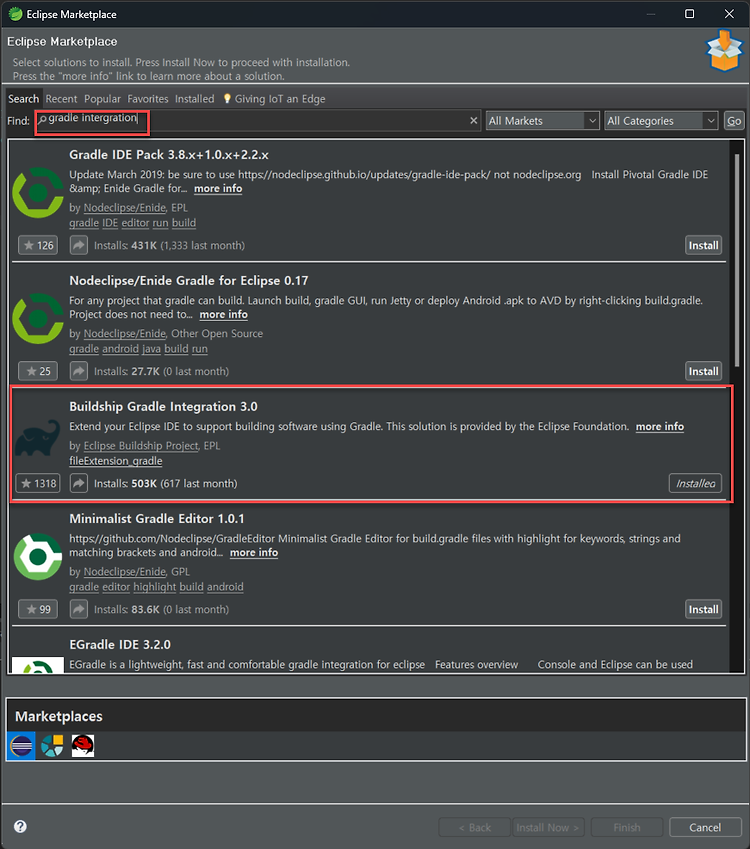
Task: Open the All Markets dropdown
Action: point(542,120)
